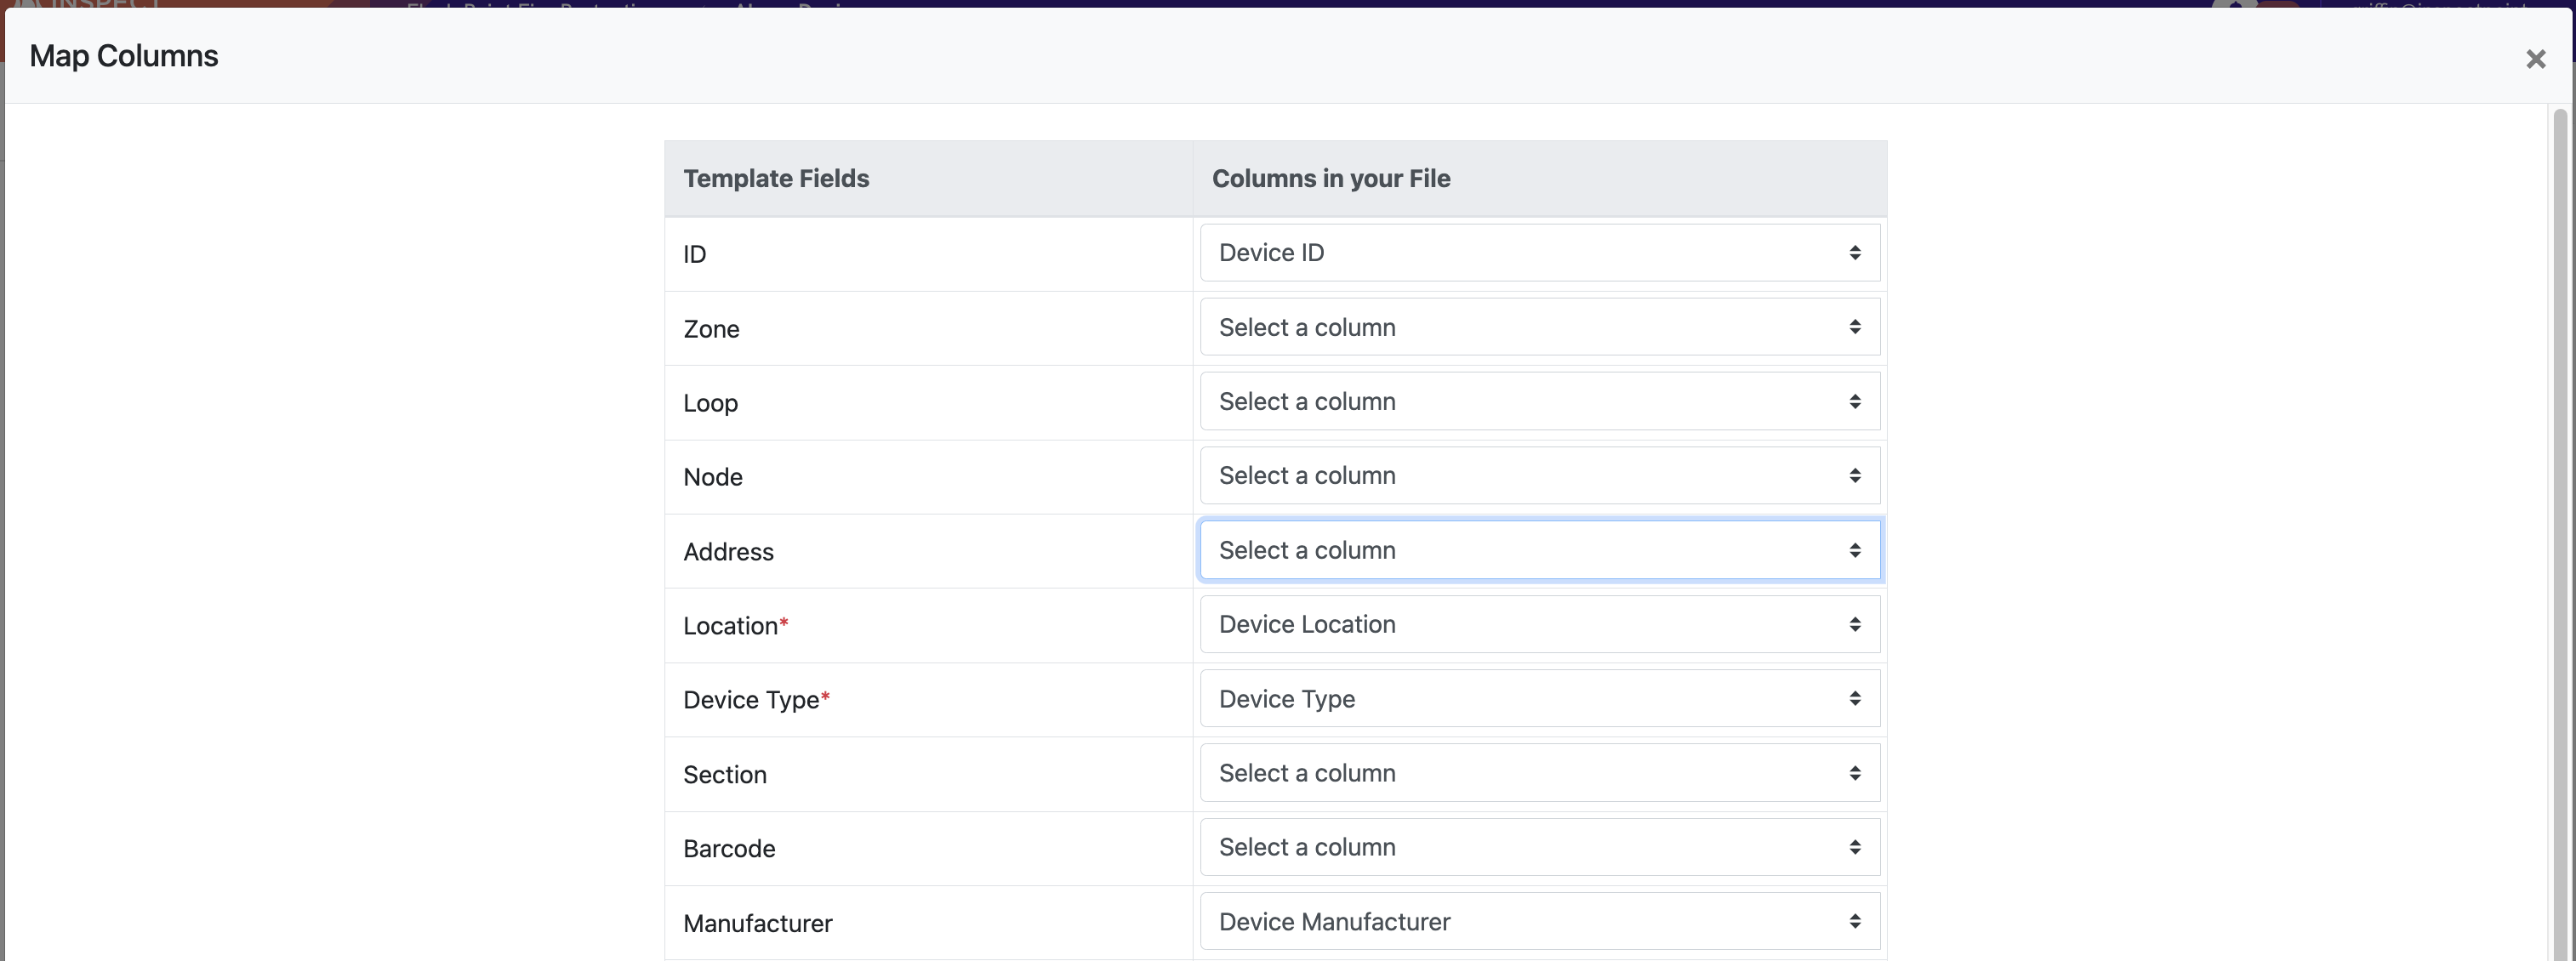Click the Map Columns dialog title

(x=124, y=56)
